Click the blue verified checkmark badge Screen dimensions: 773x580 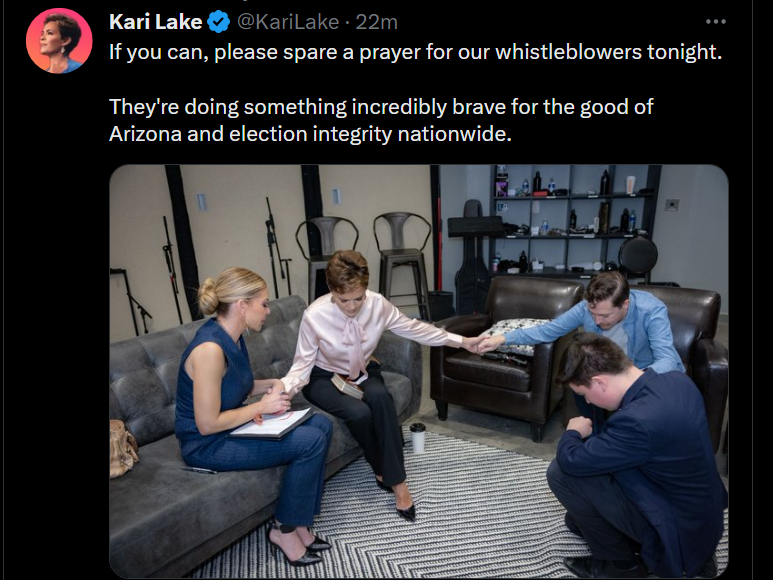(218, 22)
